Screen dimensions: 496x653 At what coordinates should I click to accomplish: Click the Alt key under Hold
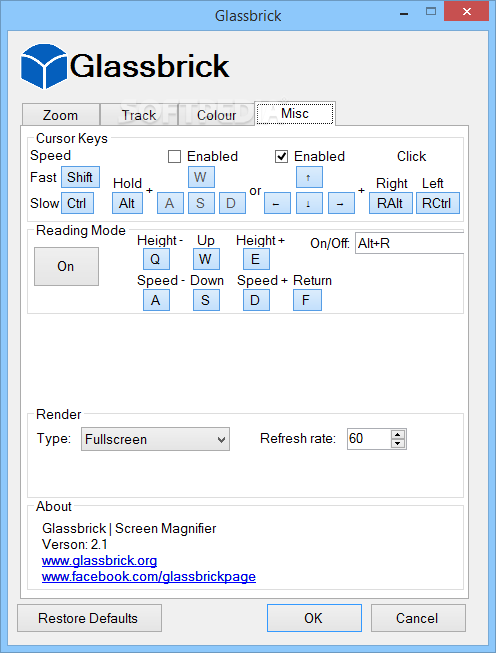tap(127, 203)
